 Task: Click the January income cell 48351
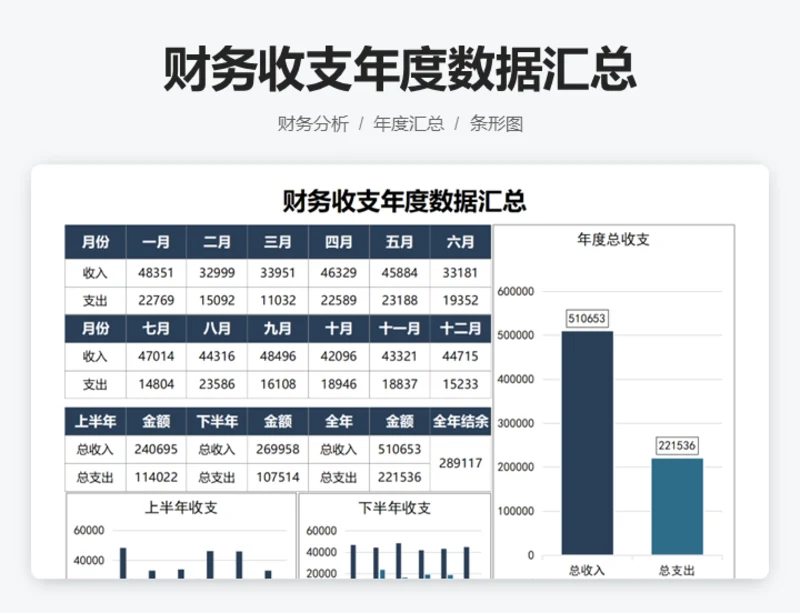tap(156, 273)
